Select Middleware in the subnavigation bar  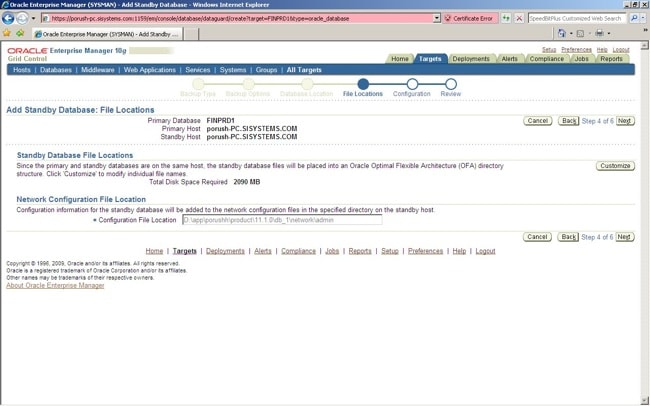click(x=98, y=70)
